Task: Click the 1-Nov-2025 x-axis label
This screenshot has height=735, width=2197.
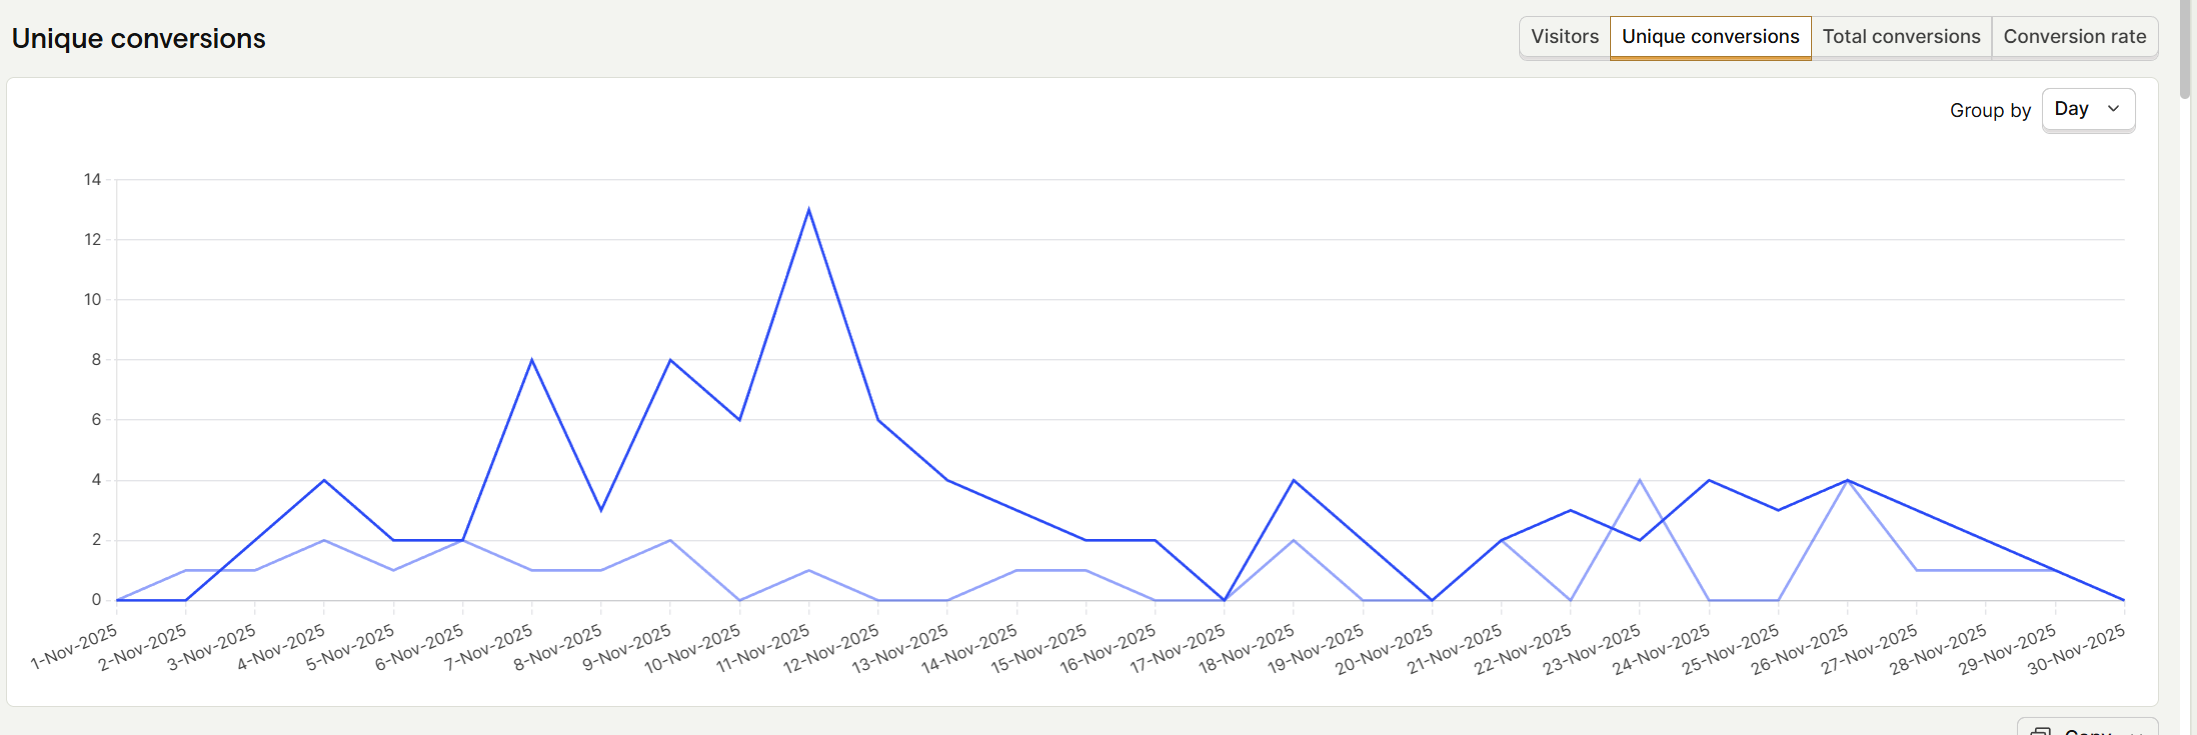Action: coord(75,647)
